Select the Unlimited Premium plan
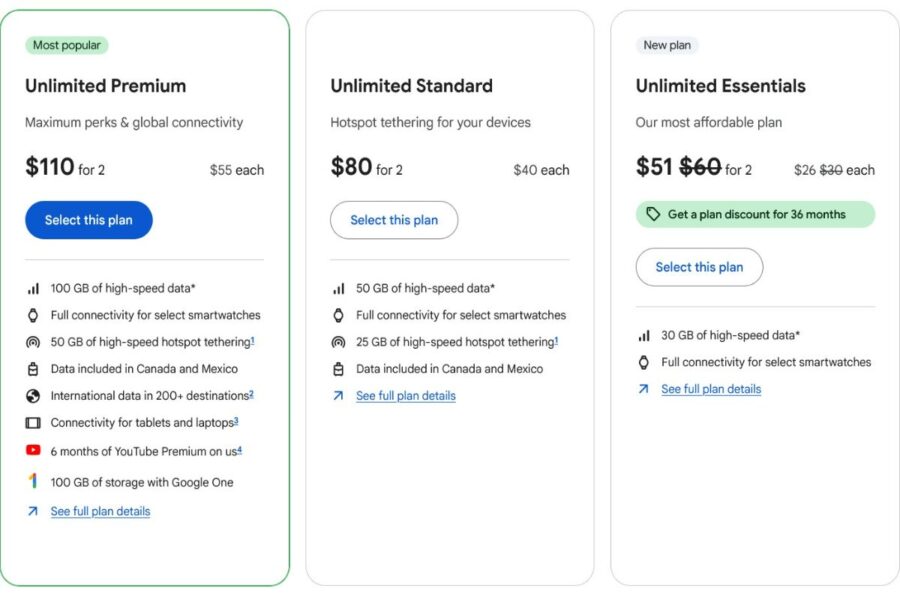Viewport: 900px width, 600px height. click(89, 220)
